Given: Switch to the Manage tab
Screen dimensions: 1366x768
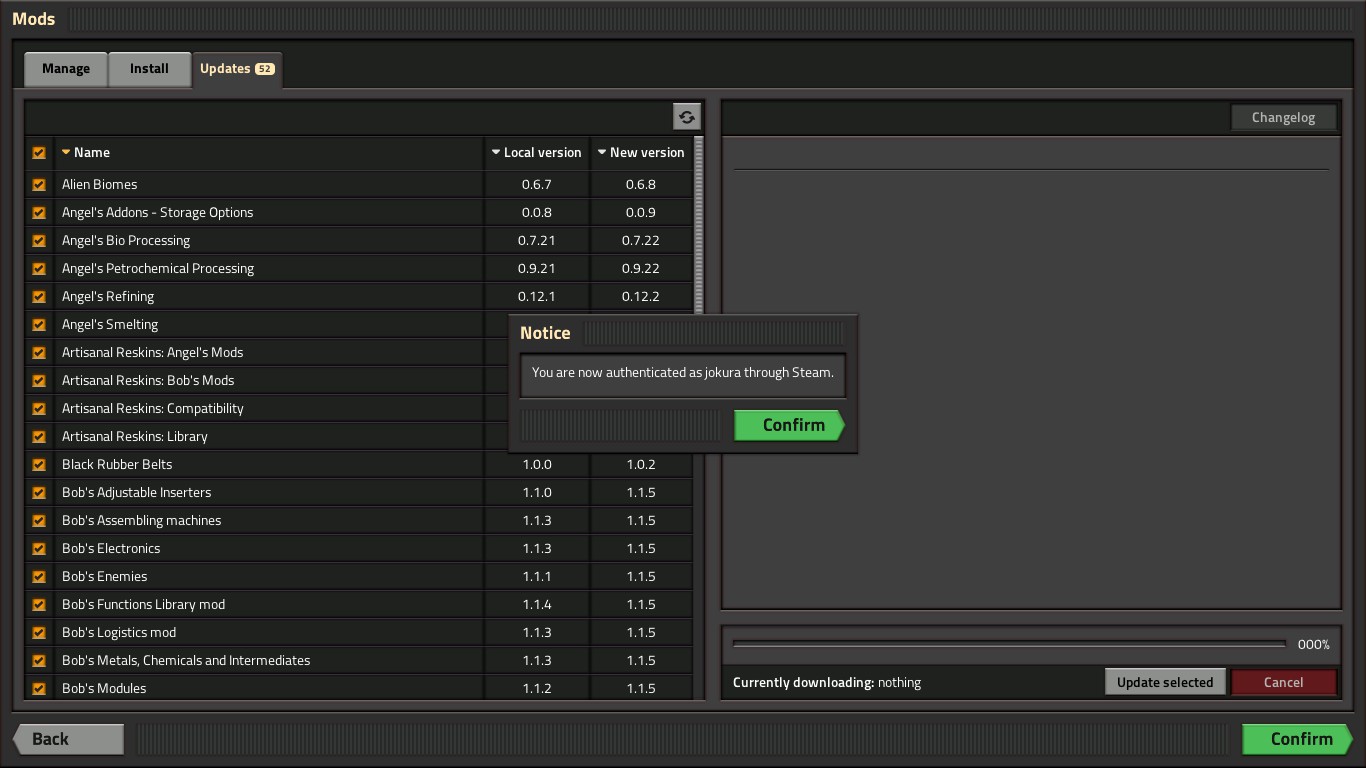Looking at the screenshot, I should pos(66,69).
